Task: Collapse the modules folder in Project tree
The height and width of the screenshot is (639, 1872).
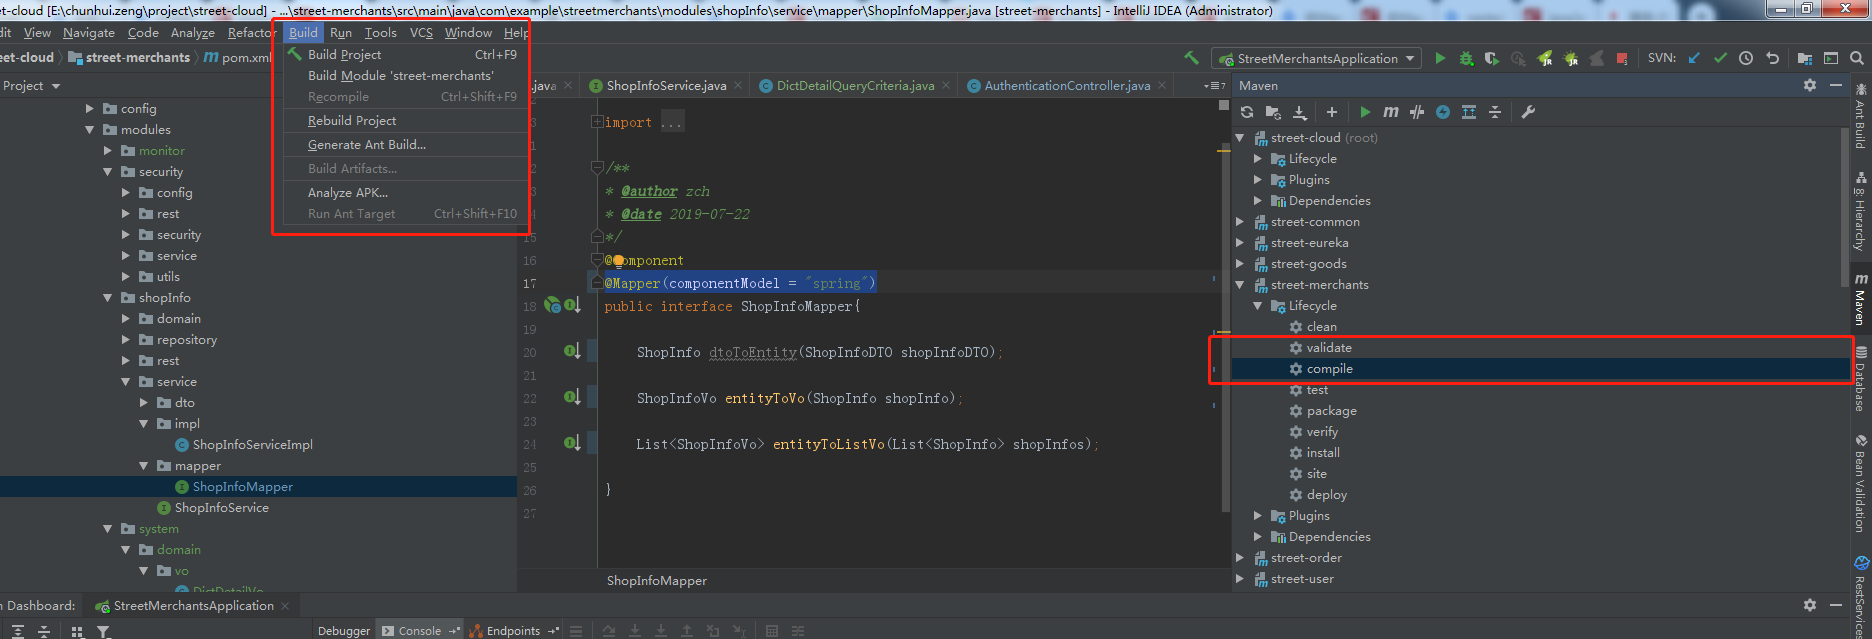Action: click(x=90, y=130)
